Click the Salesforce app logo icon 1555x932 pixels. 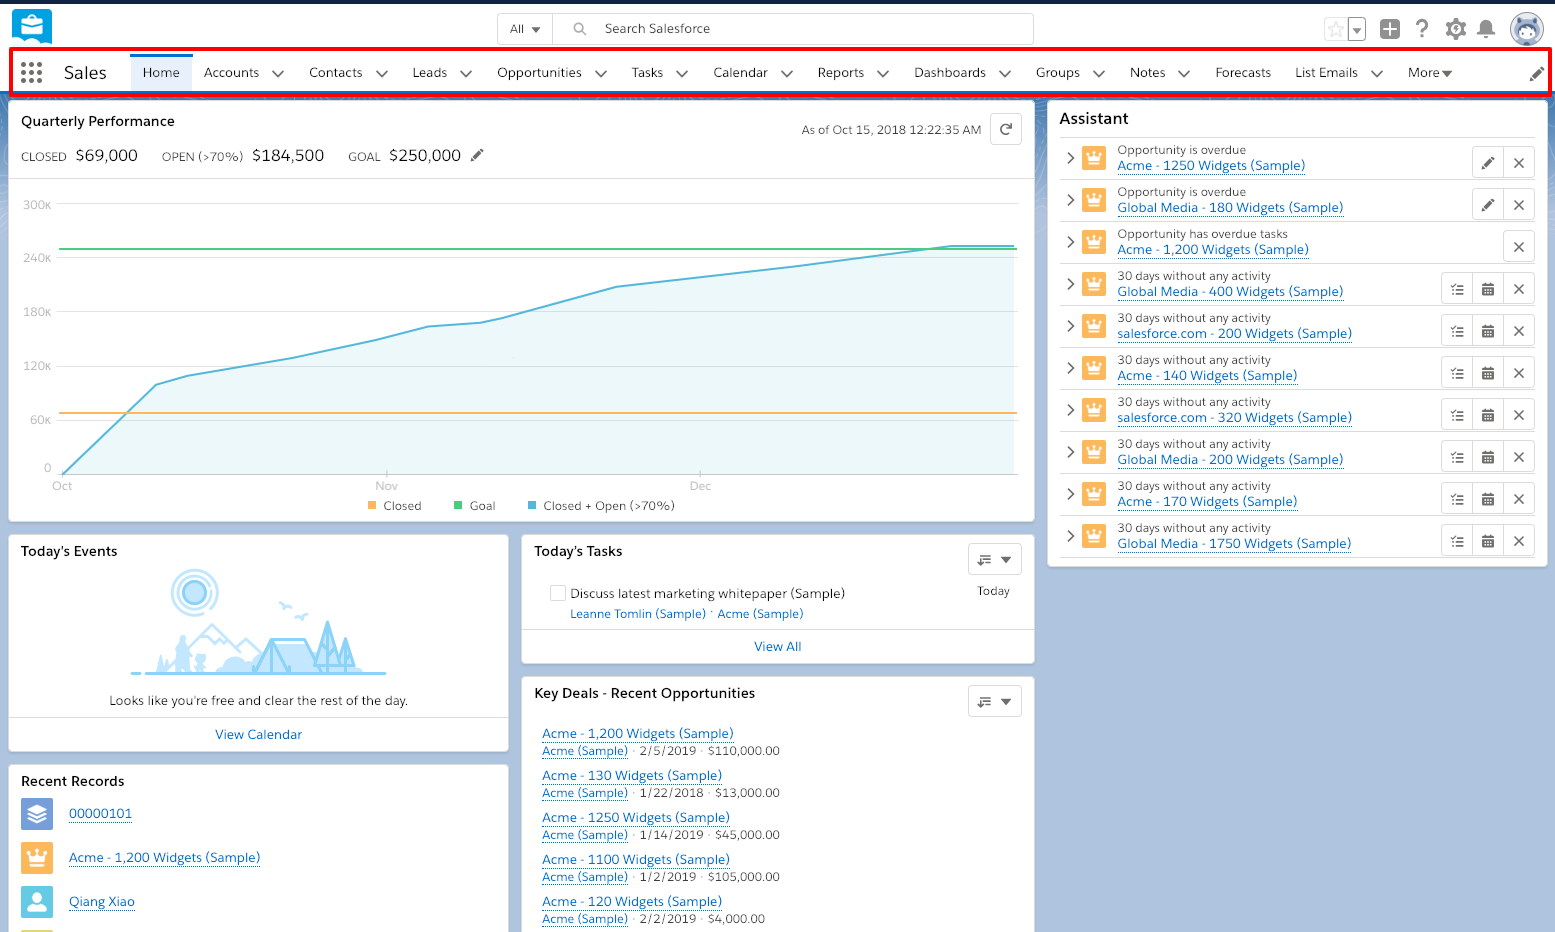point(32,27)
